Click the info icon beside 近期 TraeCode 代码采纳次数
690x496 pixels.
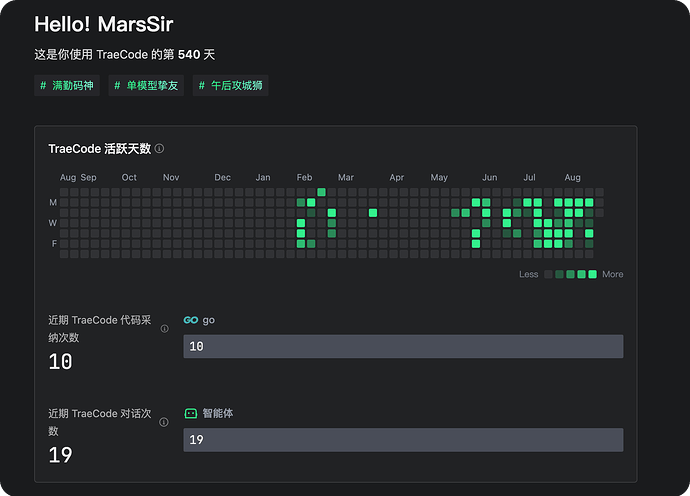click(164, 329)
